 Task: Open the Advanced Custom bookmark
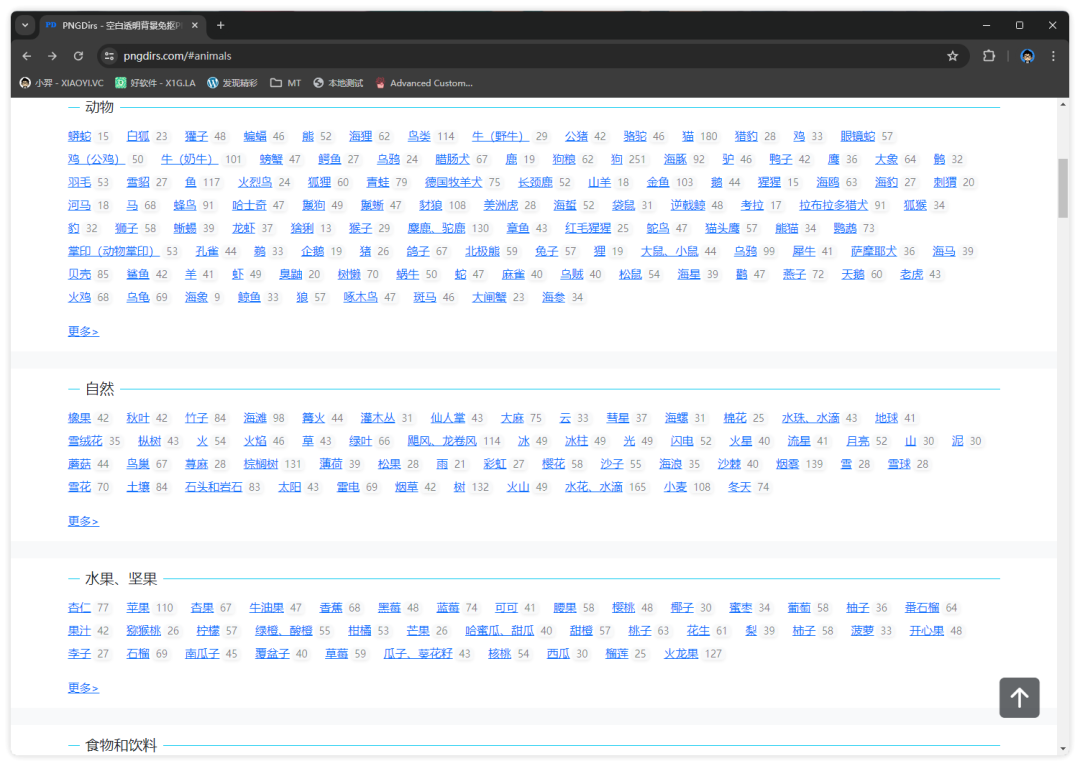click(x=423, y=83)
